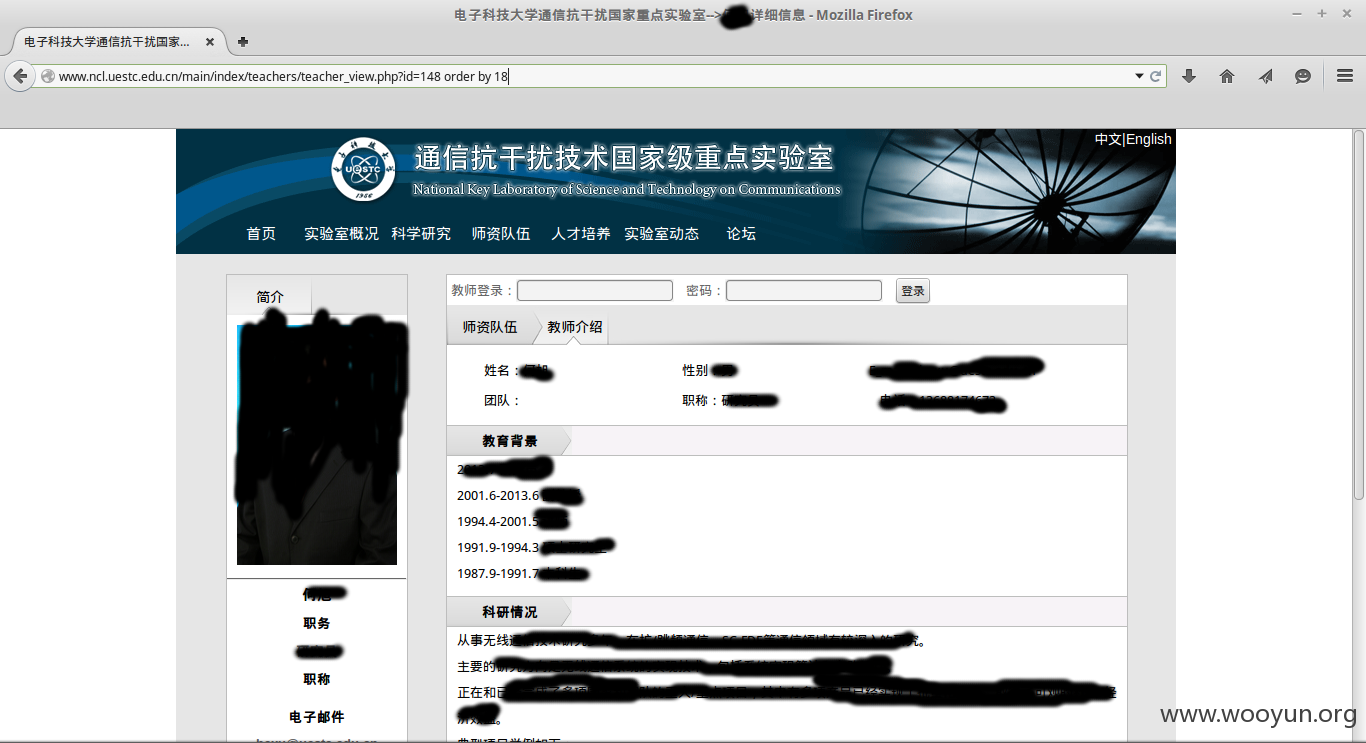The width and height of the screenshot is (1366, 743).
Task: Close the current browser tab
Action: pos(210,42)
